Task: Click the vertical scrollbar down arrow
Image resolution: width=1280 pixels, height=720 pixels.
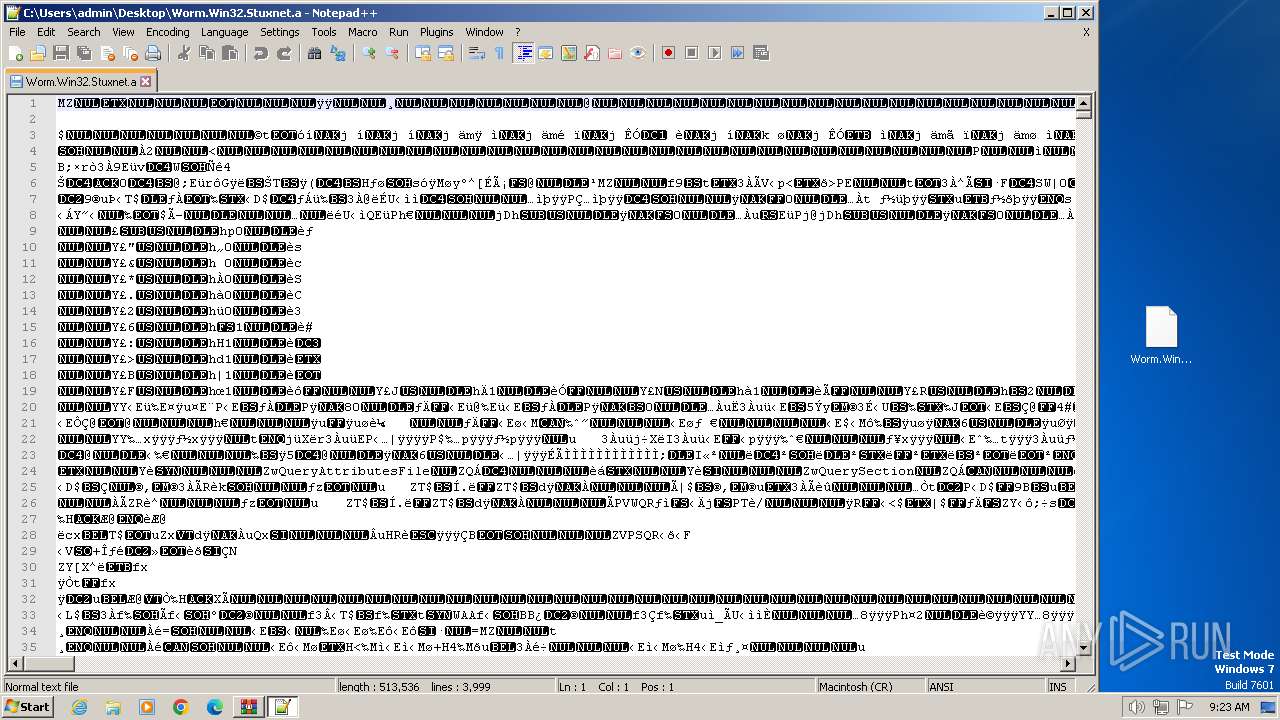Action: (1084, 648)
